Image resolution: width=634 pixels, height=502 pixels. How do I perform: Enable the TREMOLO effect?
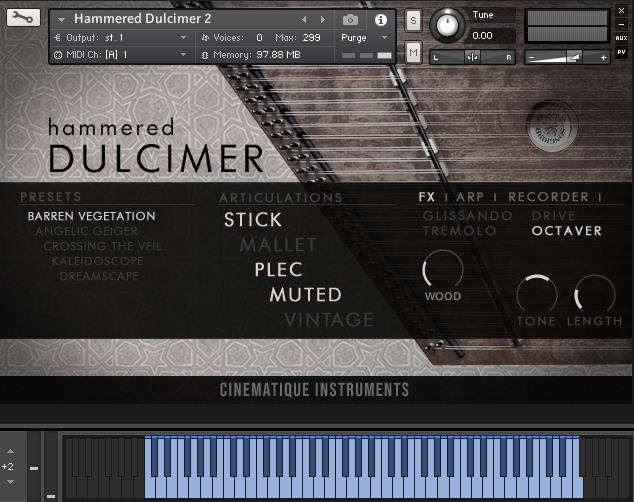click(x=459, y=231)
